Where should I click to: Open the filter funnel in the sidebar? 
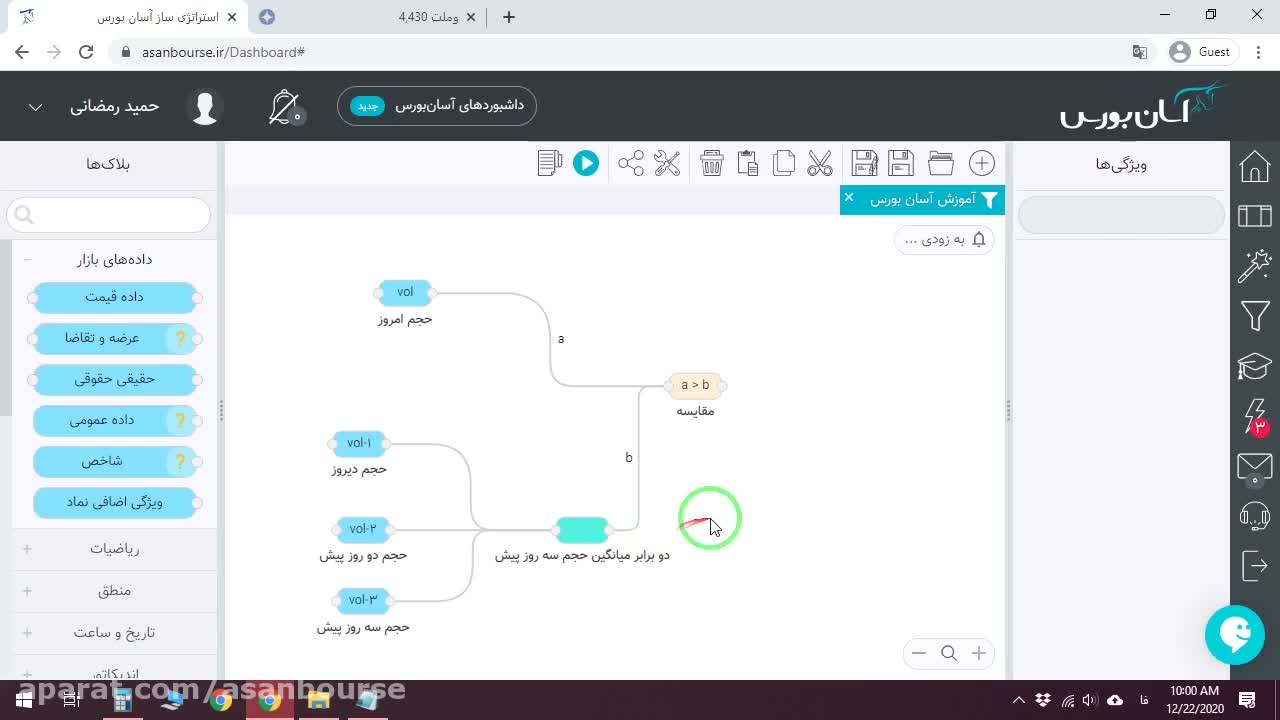(1255, 316)
